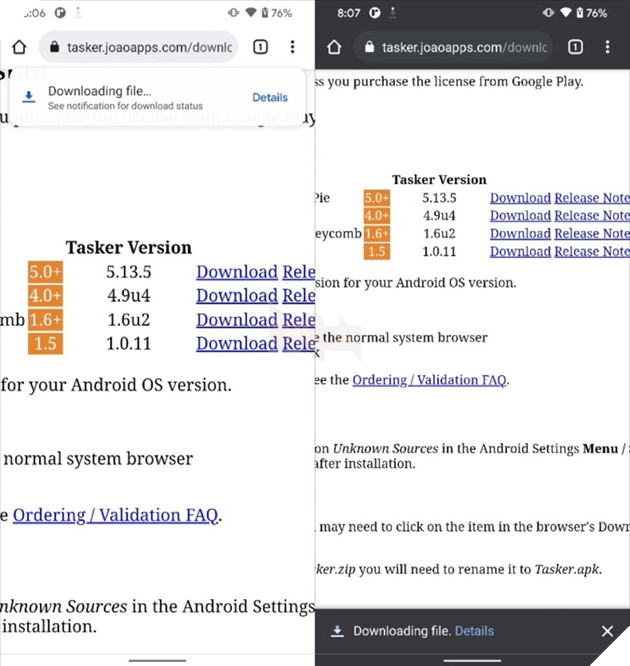Click the URL field in left browser
Viewport: 630px width, 666px height.
coord(138,47)
